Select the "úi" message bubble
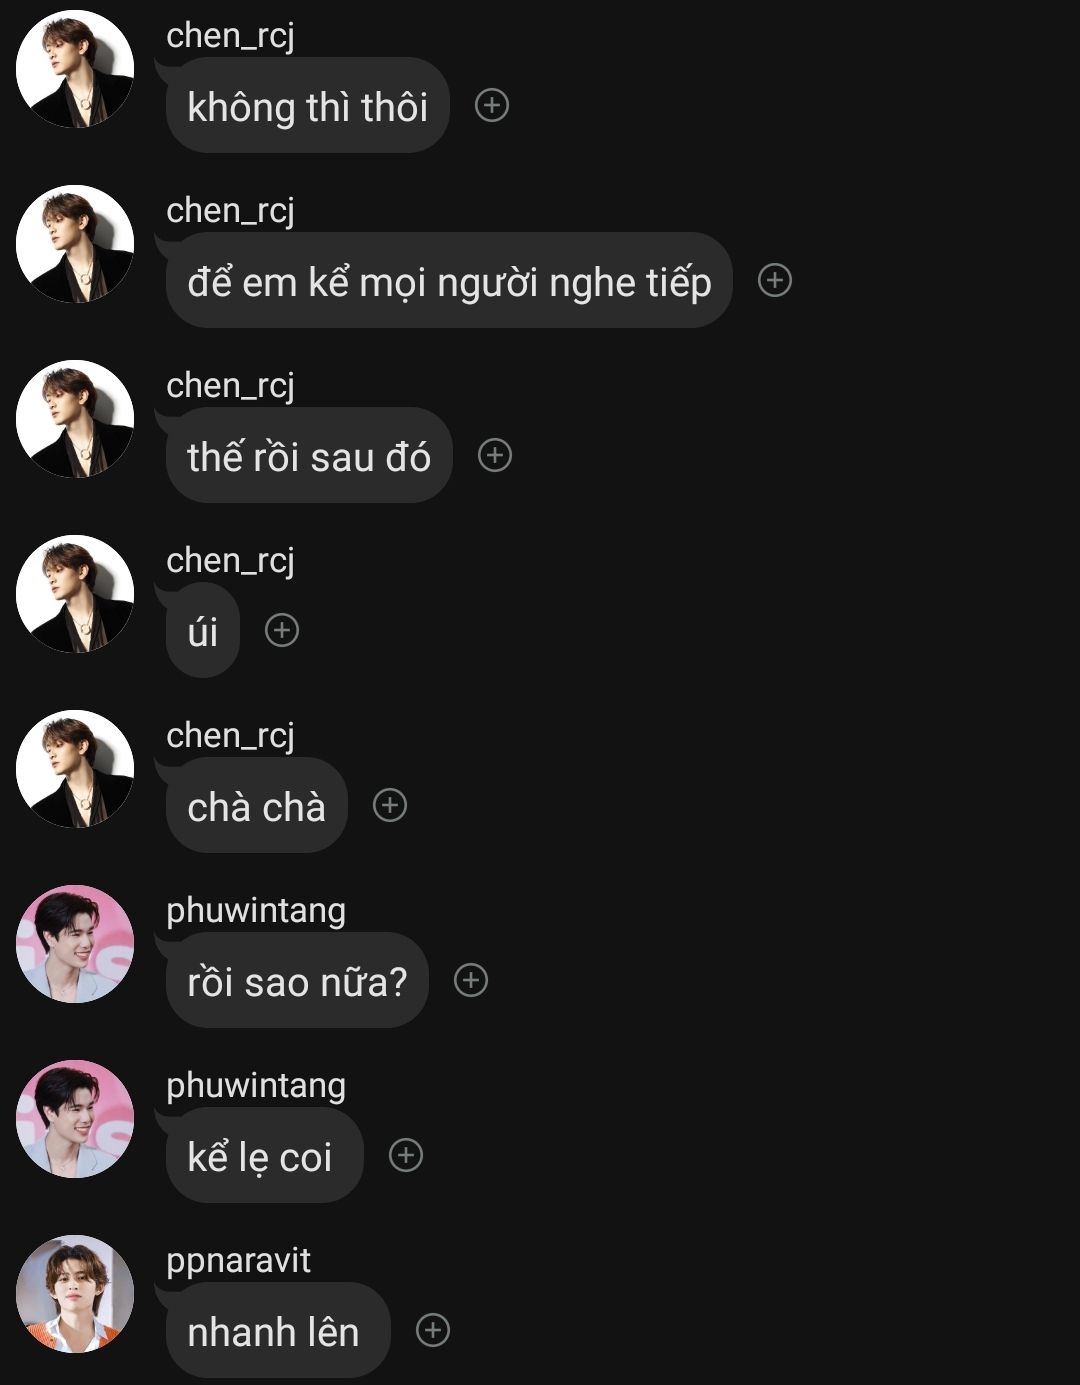The width and height of the screenshot is (1080, 1385). coord(203,631)
